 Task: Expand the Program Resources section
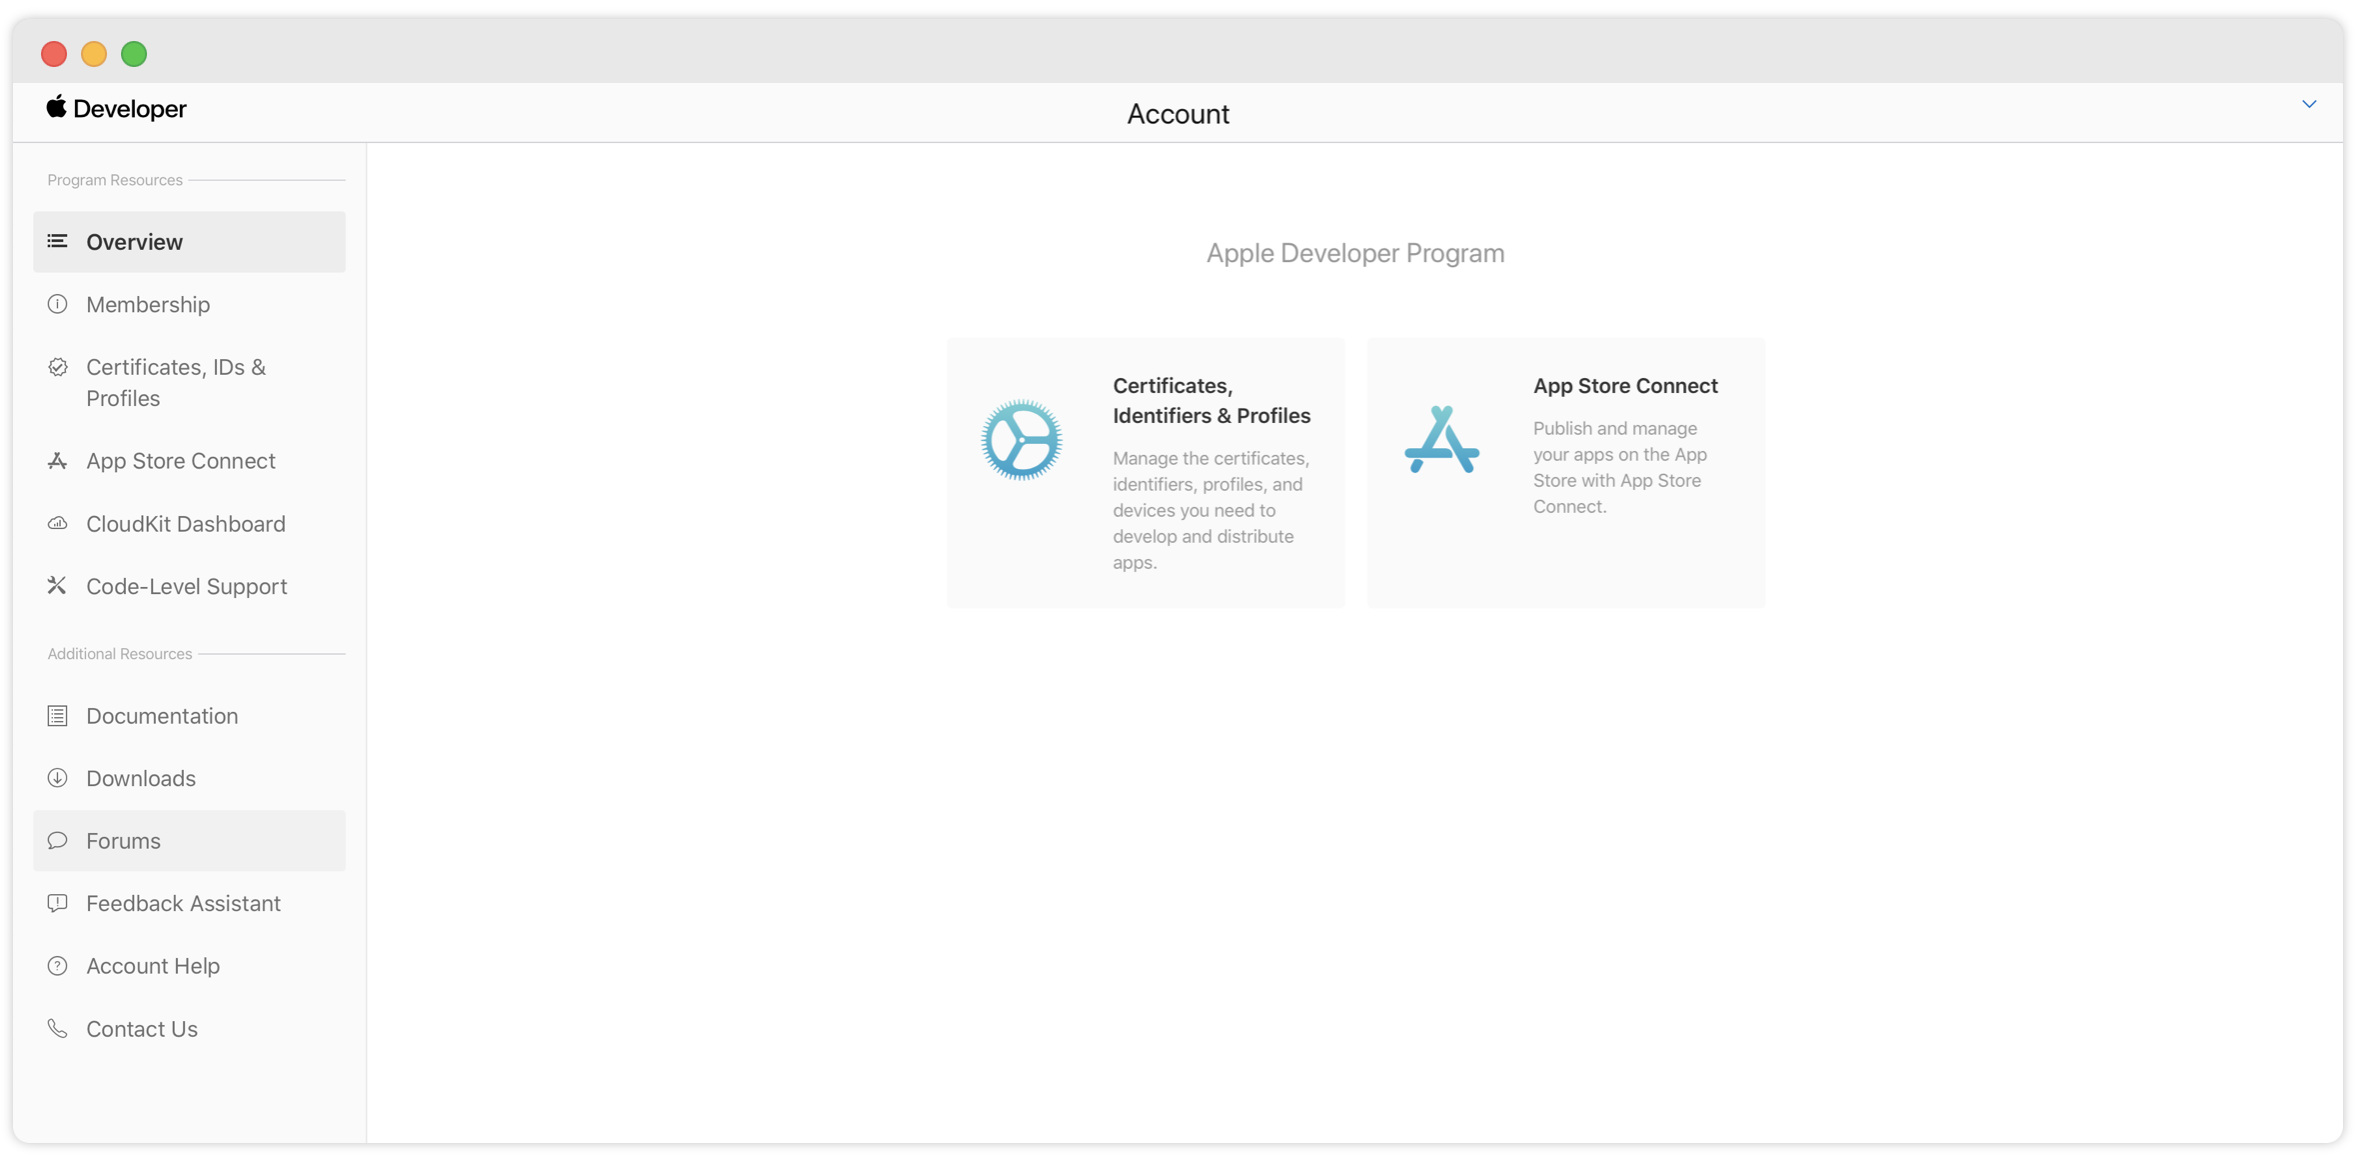click(112, 180)
